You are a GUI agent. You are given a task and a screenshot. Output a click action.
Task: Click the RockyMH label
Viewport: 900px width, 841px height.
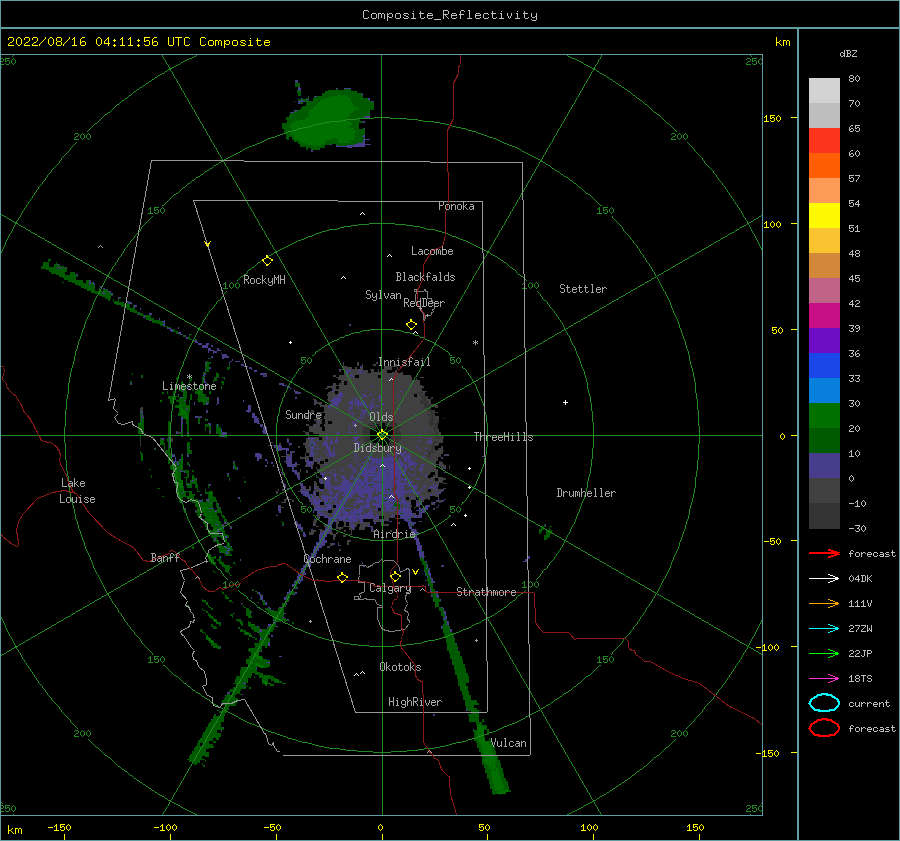tap(264, 280)
